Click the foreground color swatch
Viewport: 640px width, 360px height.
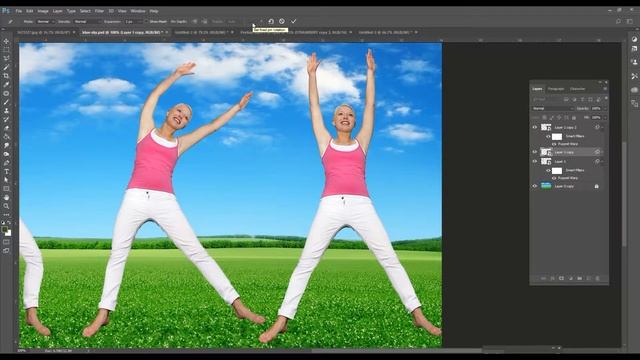point(4,230)
